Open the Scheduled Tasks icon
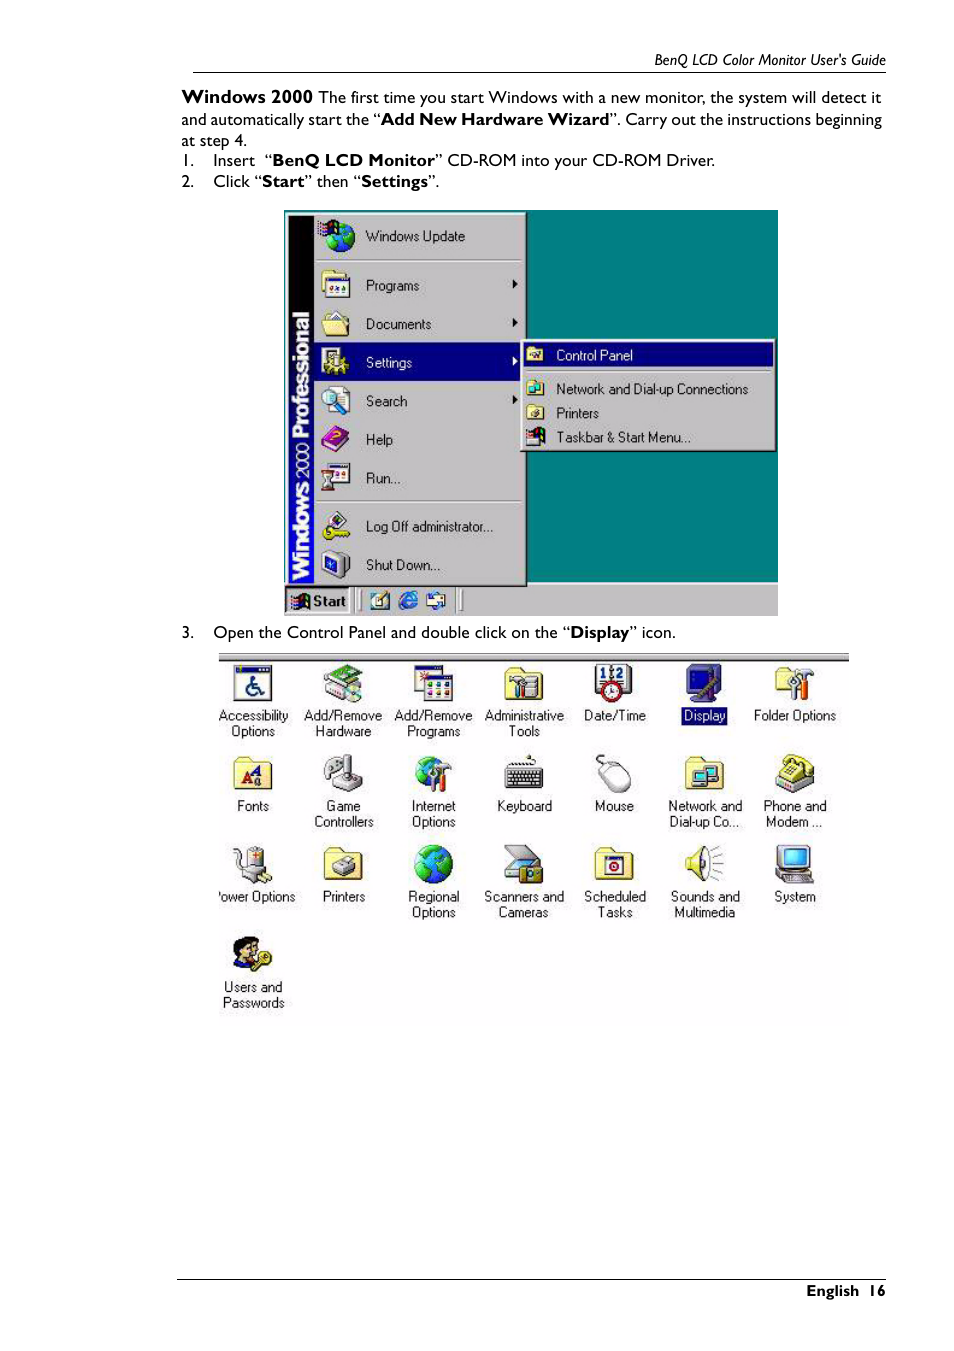This screenshot has height=1351, width=954. point(613,865)
